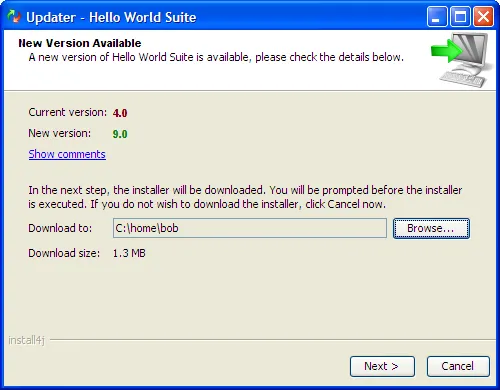
Task: Close the Updater window
Action: pos(483,16)
